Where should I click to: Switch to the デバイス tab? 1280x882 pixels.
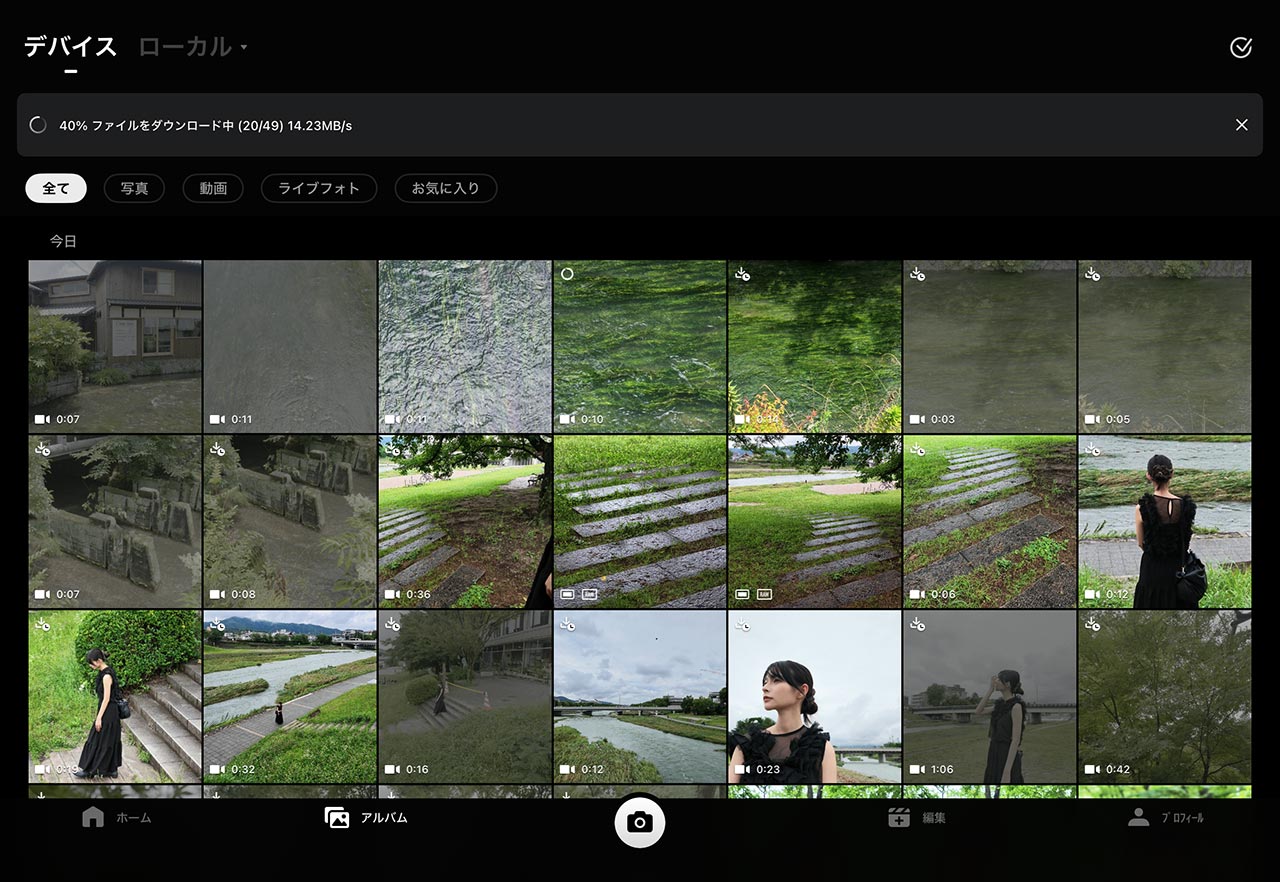(70, 47)
